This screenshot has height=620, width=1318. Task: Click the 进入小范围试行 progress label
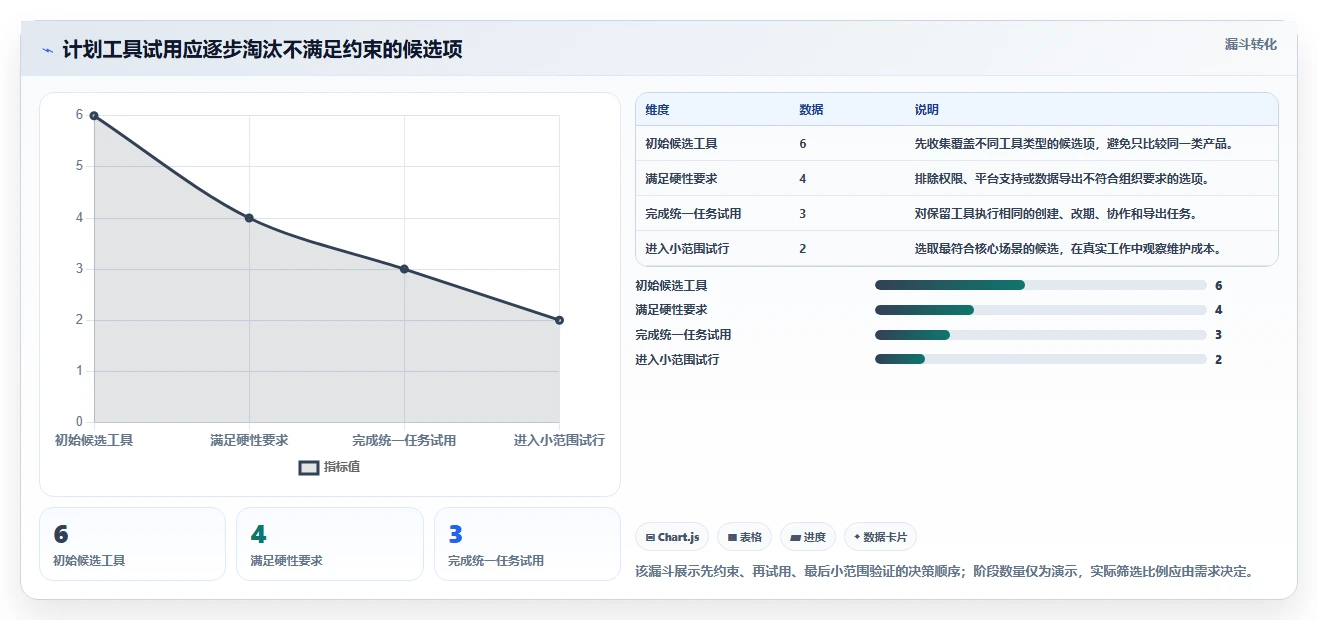point(677,360)
